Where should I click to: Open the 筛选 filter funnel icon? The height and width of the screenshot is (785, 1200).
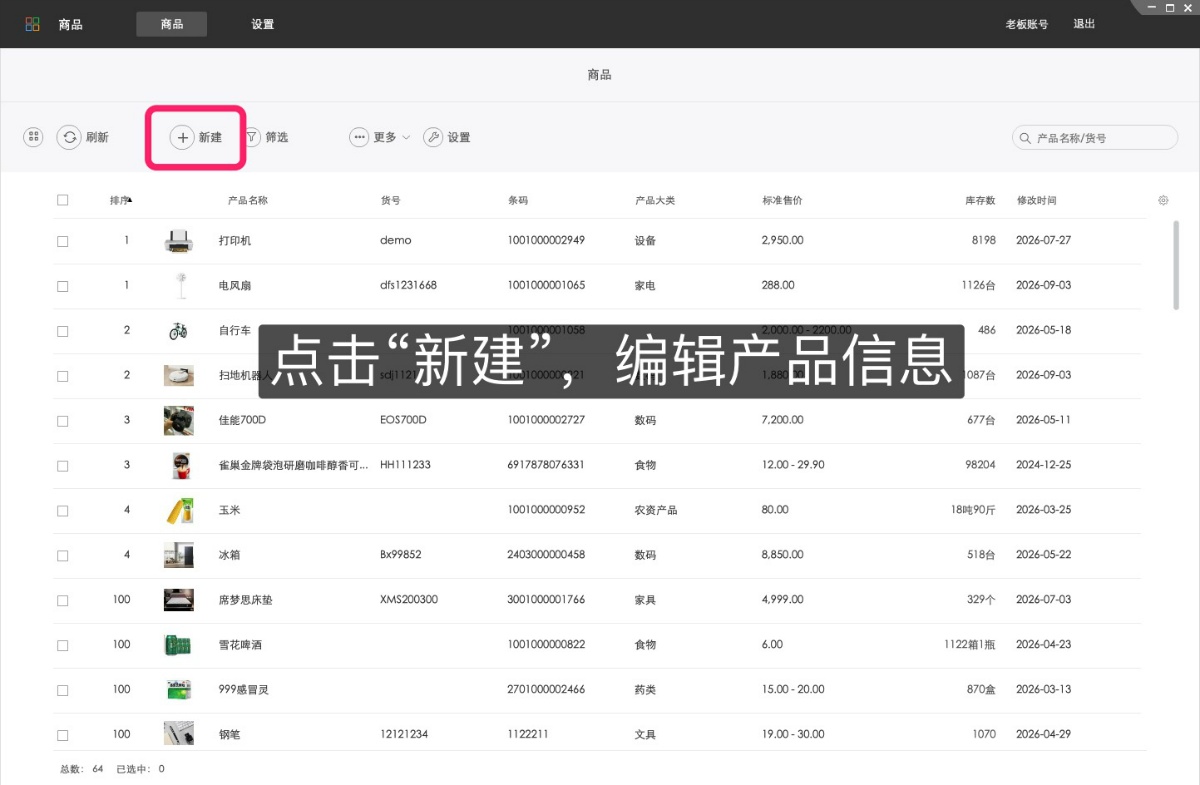pyautogui.click(x=252, y=137)
